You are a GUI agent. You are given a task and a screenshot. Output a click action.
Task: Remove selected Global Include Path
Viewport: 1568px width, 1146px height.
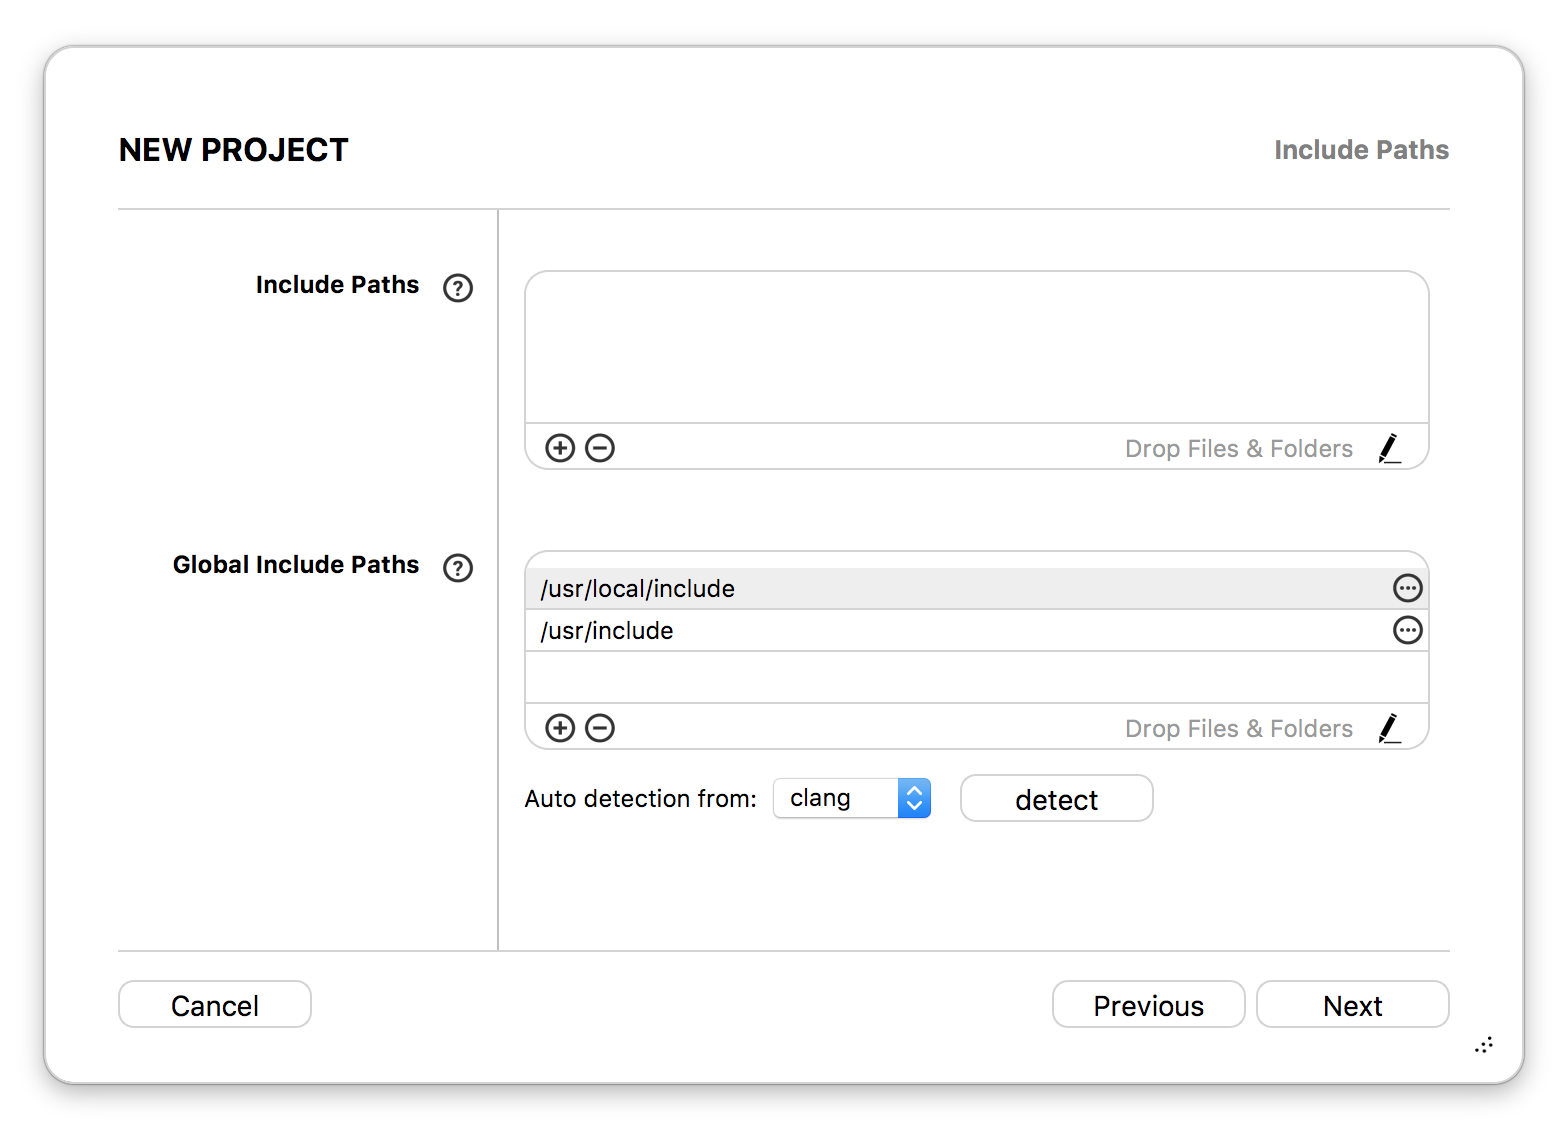[x=600, y=728]
